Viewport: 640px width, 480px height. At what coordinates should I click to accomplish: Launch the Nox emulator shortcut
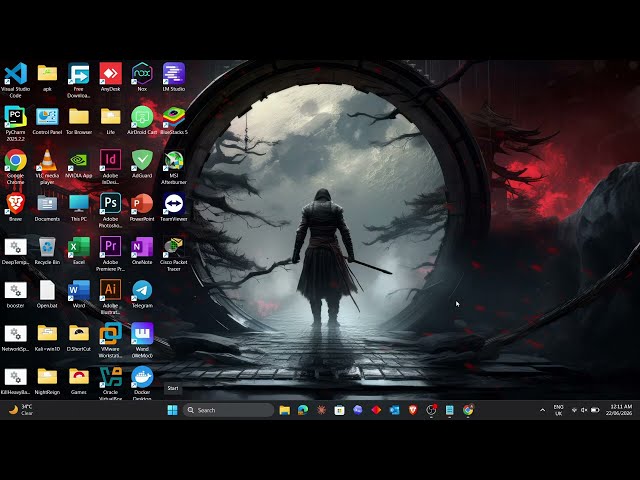142,77
